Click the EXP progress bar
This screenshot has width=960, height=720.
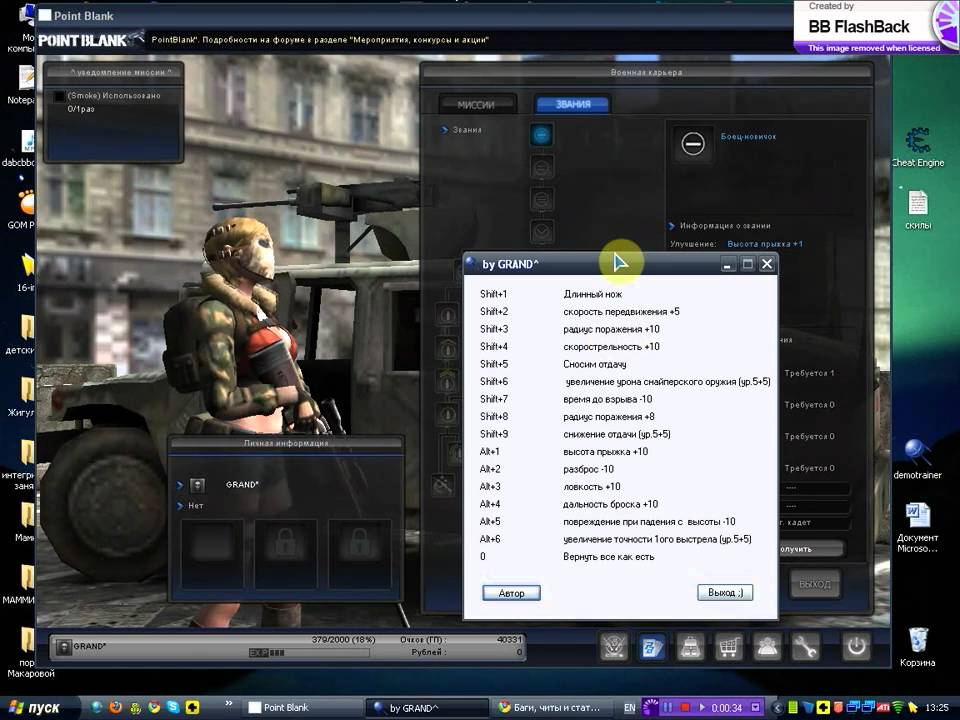309,653
